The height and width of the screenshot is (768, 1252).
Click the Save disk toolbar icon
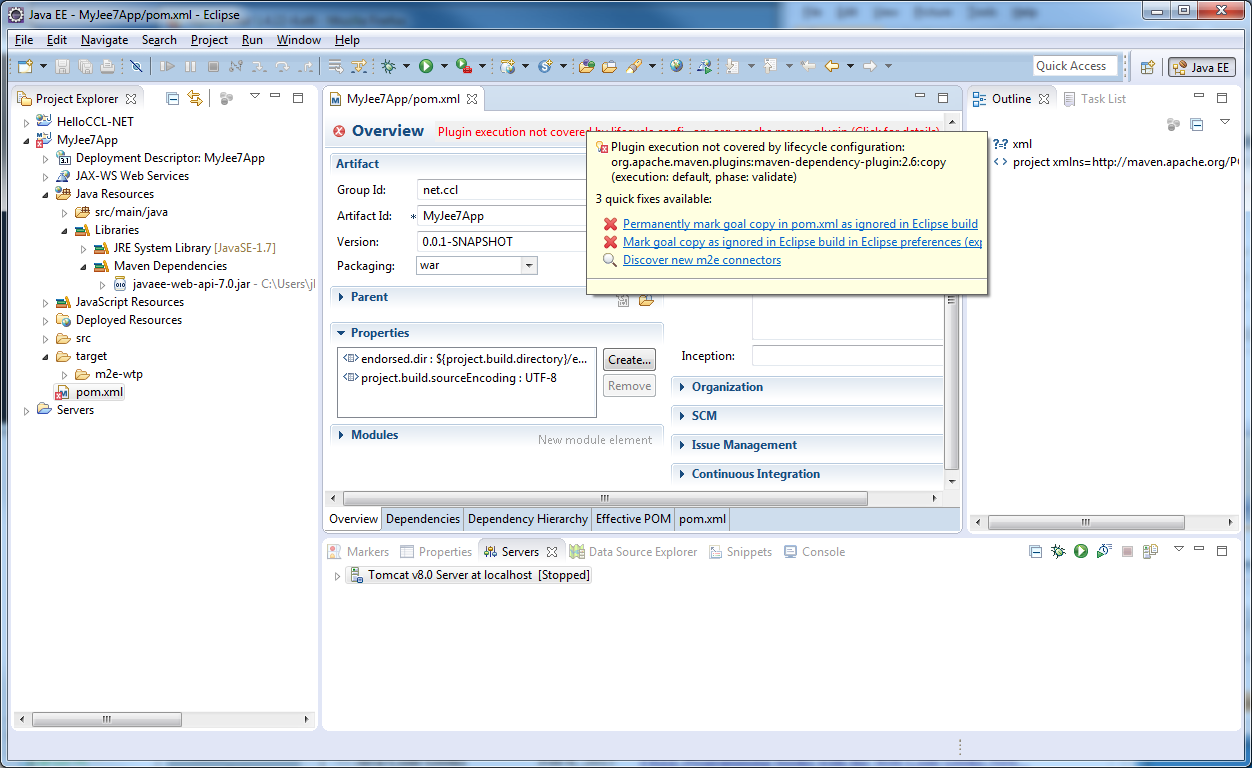(62, 66)
